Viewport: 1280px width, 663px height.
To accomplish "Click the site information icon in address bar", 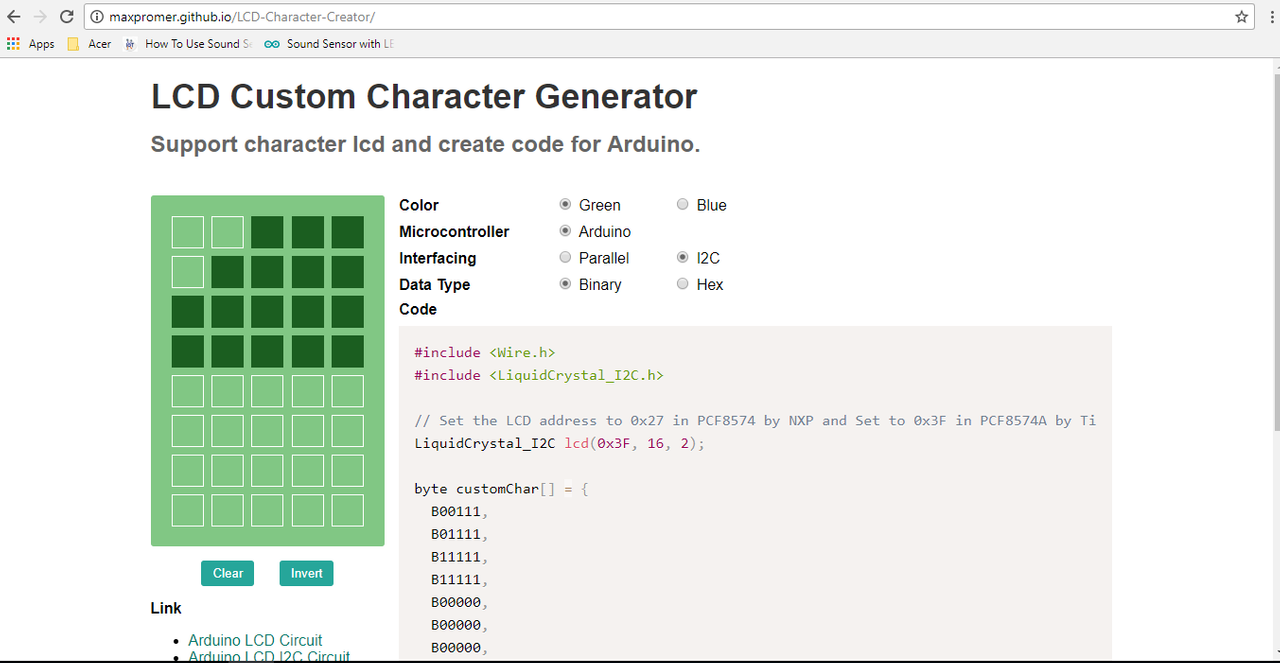I will (97, 17).
